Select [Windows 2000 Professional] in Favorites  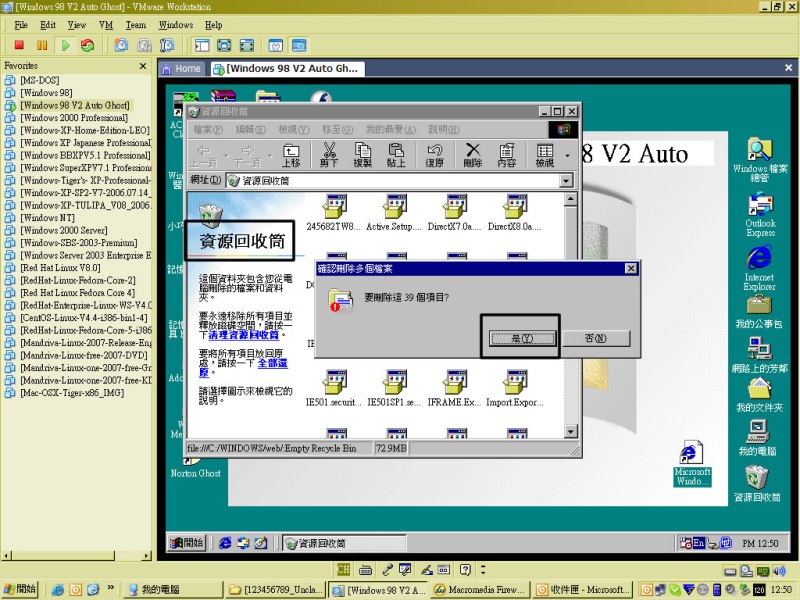(x=73, y=118)
